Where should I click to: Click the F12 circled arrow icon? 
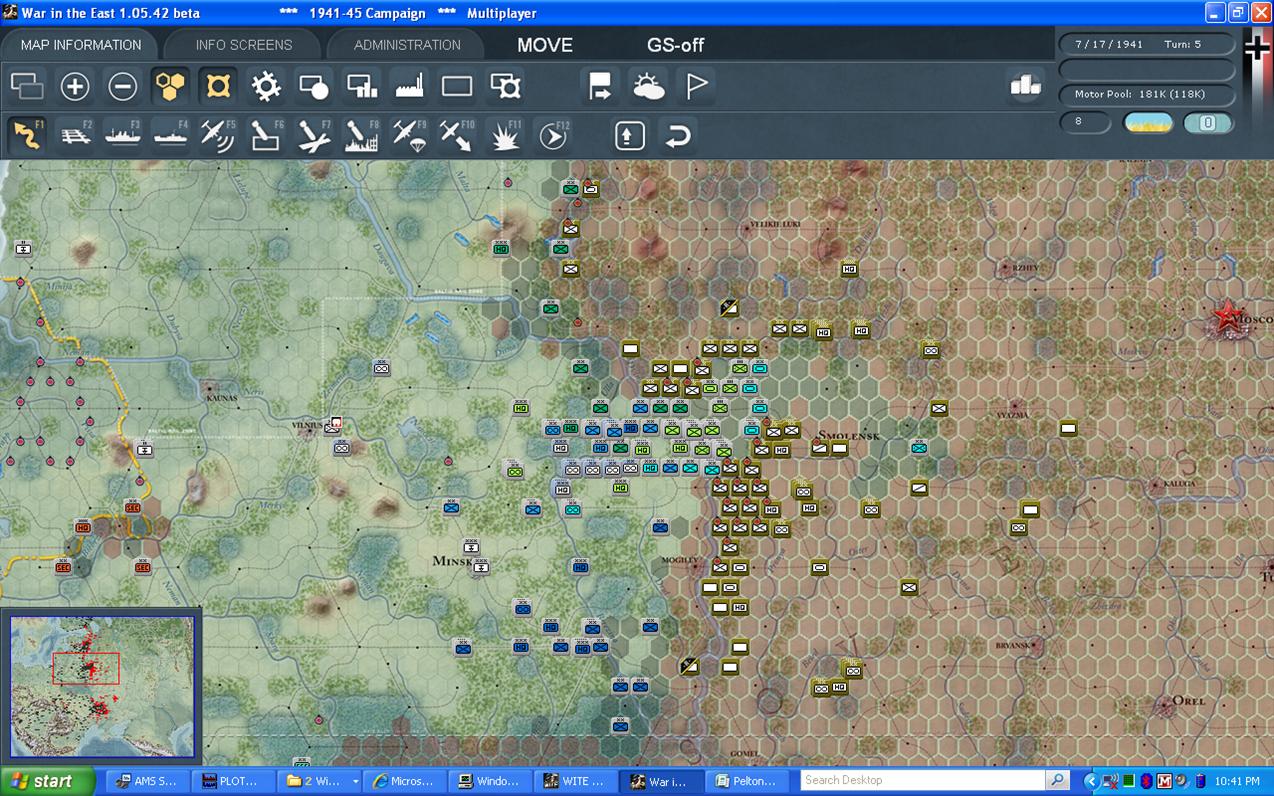553,135
